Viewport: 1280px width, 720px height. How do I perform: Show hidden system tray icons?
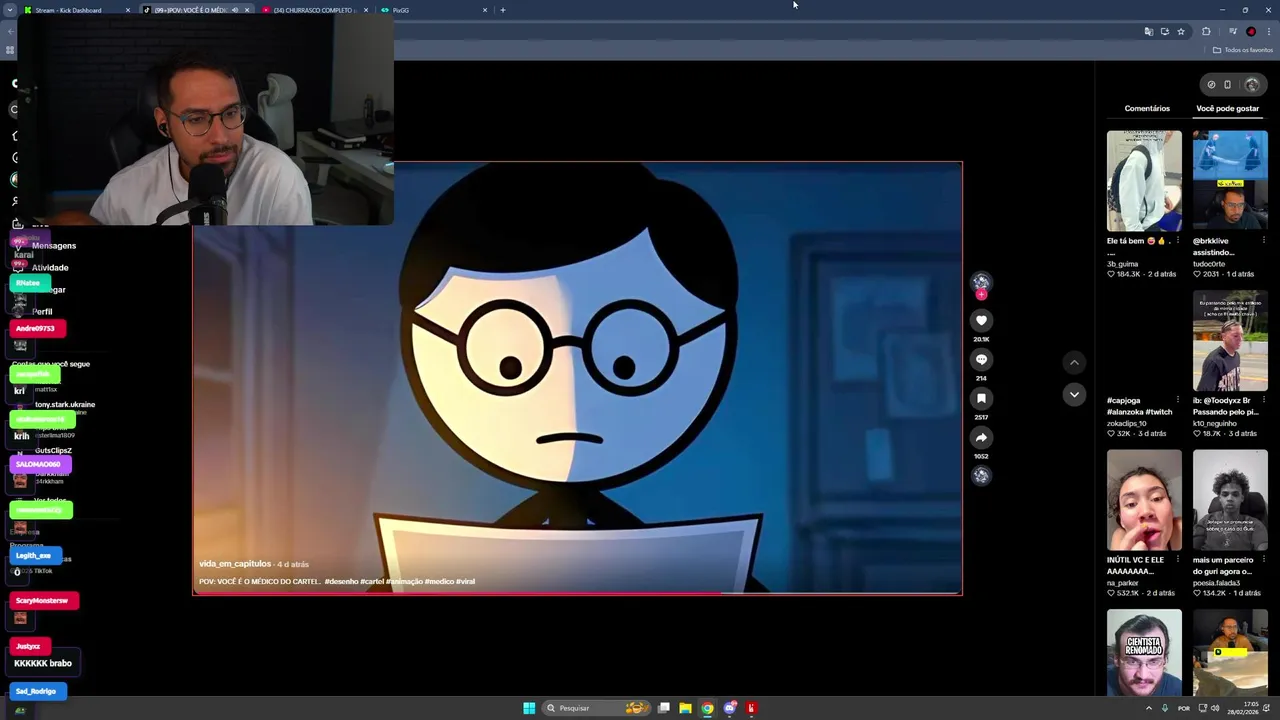pos(1148,708)
